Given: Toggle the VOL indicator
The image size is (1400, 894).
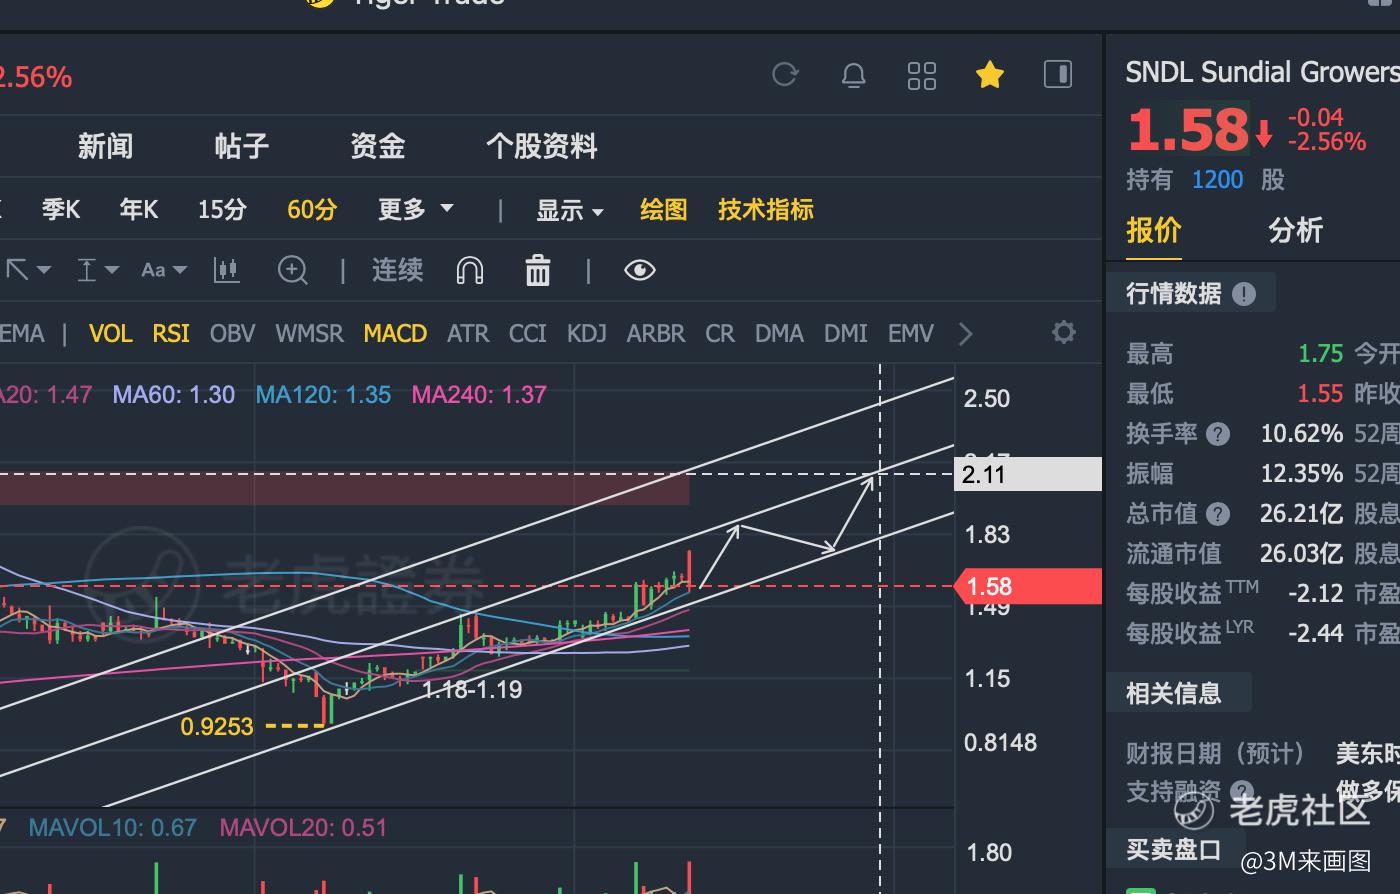Looking at the screenshot, I should (x=111, y=333).
